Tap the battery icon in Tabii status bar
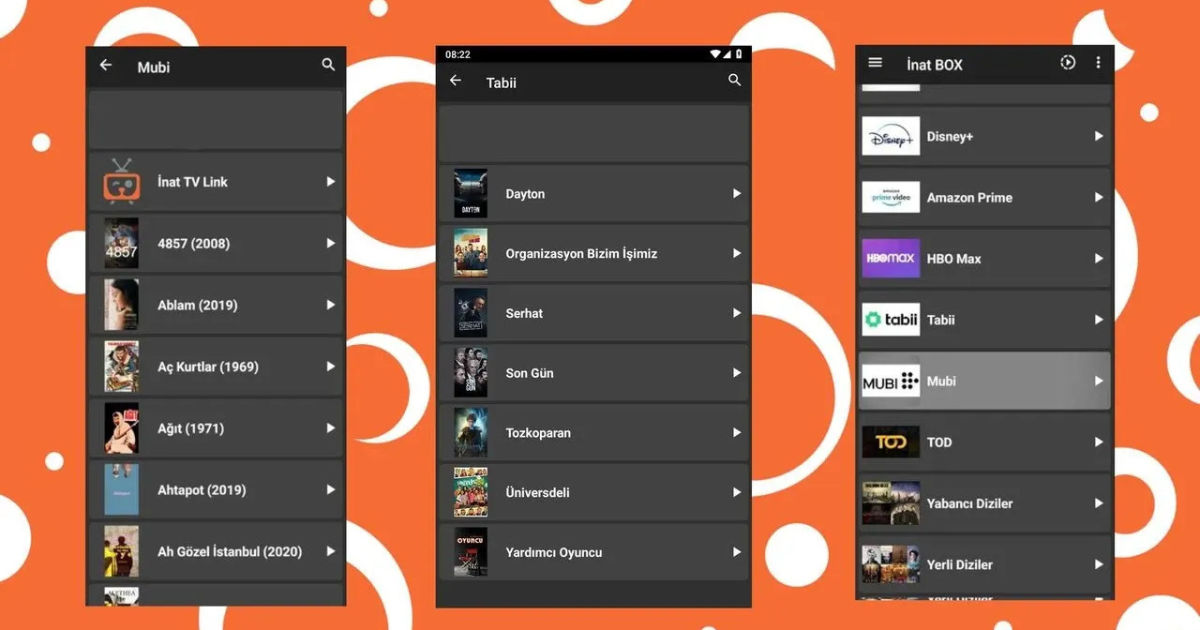Image resolution: width=1200 pixels, height=630 pixels. pos(739,54)
